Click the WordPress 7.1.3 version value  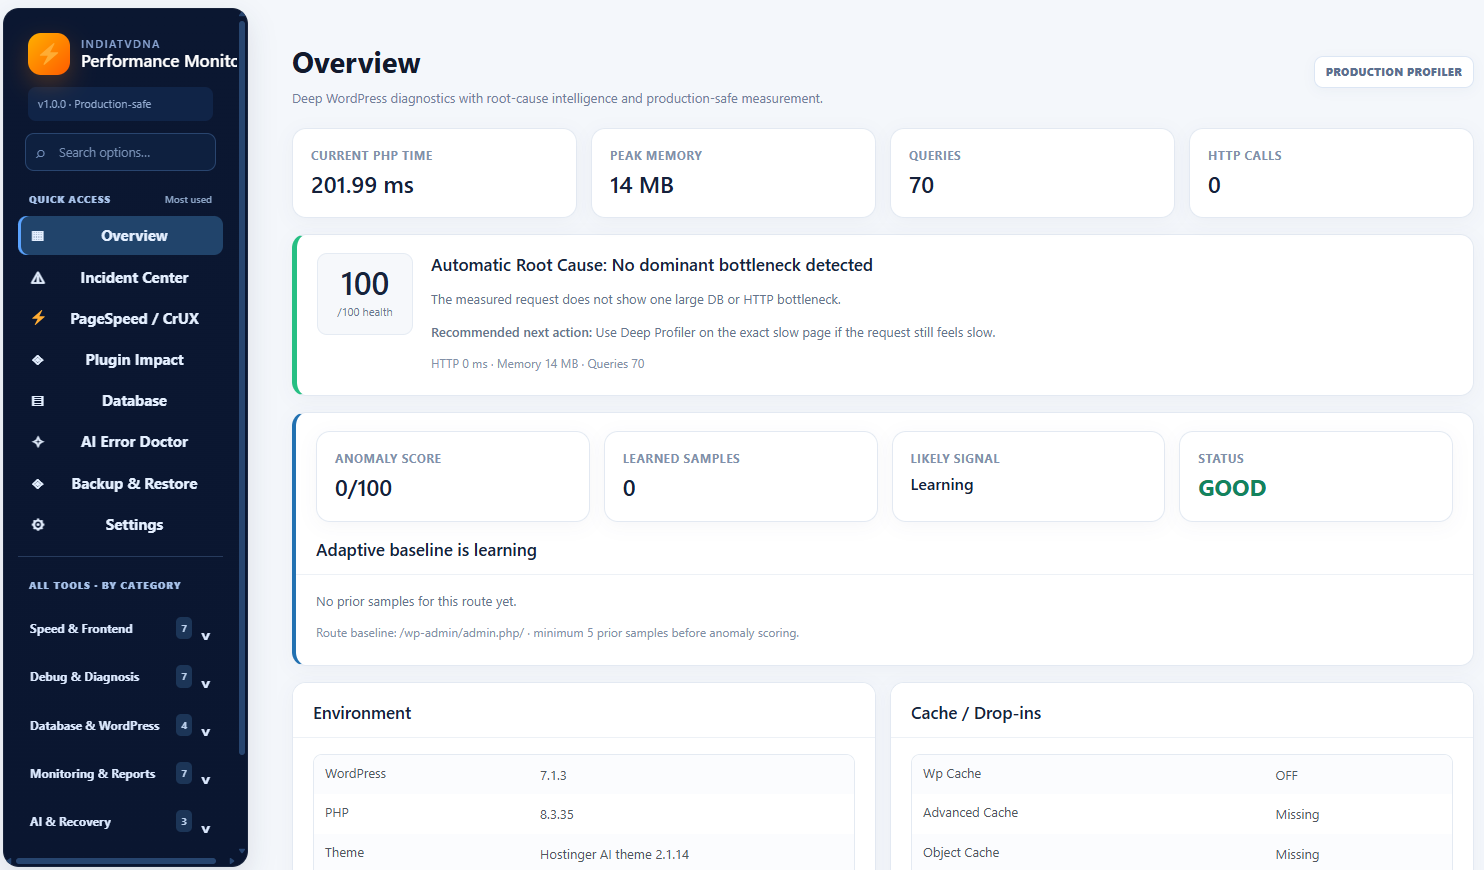click(x=553, y=776)
